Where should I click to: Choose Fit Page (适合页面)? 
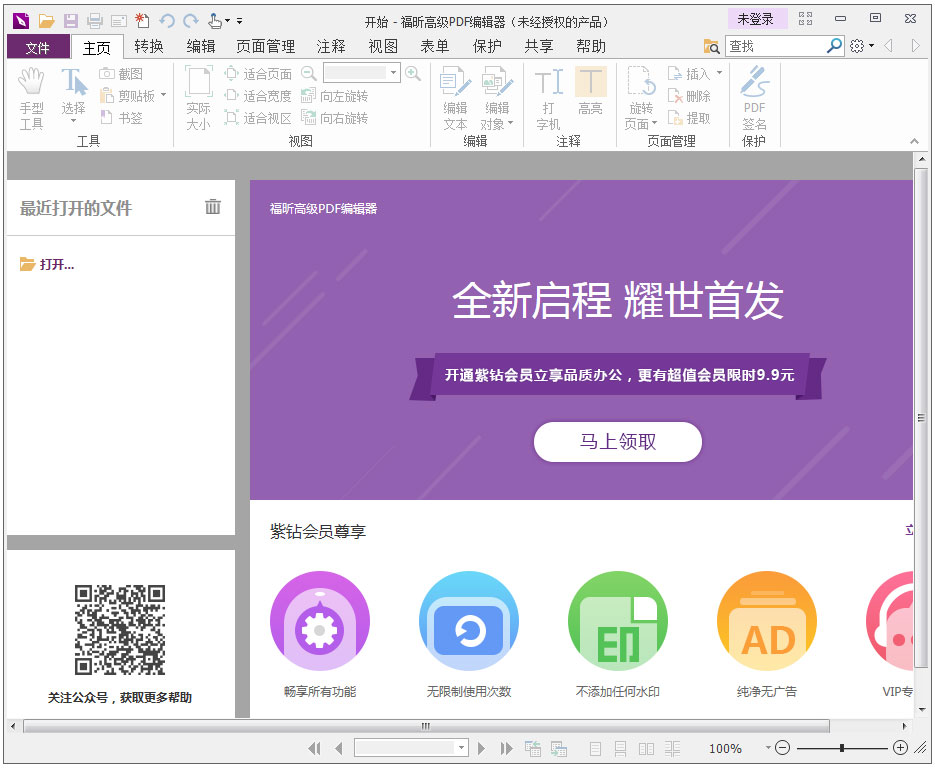258,74
